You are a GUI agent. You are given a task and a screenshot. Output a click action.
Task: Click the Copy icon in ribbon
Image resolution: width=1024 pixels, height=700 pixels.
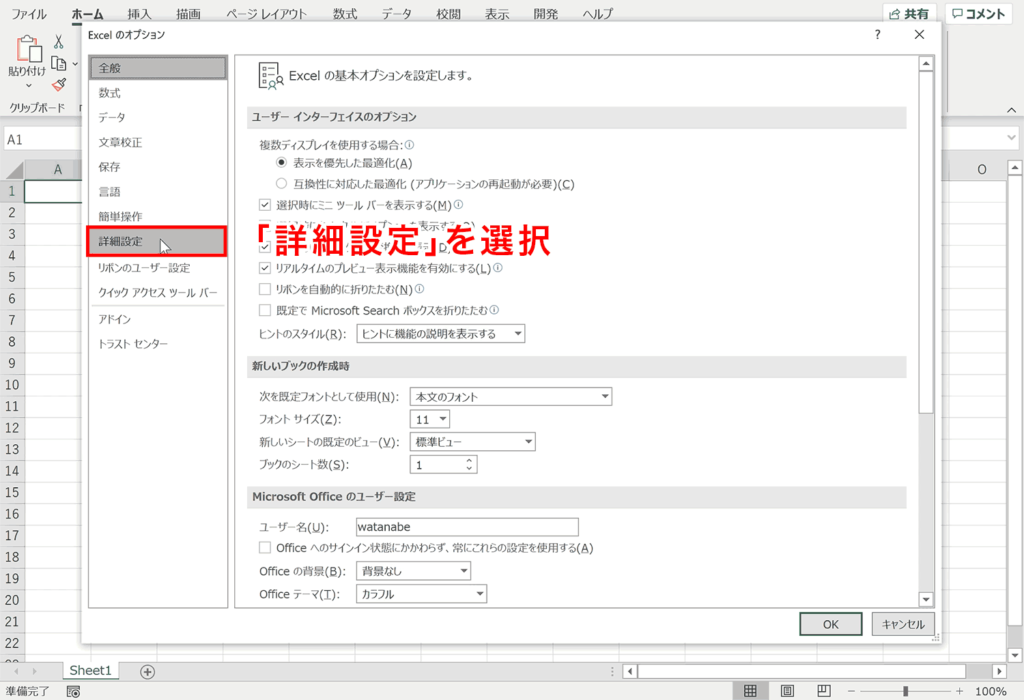(x=59, y=63)
